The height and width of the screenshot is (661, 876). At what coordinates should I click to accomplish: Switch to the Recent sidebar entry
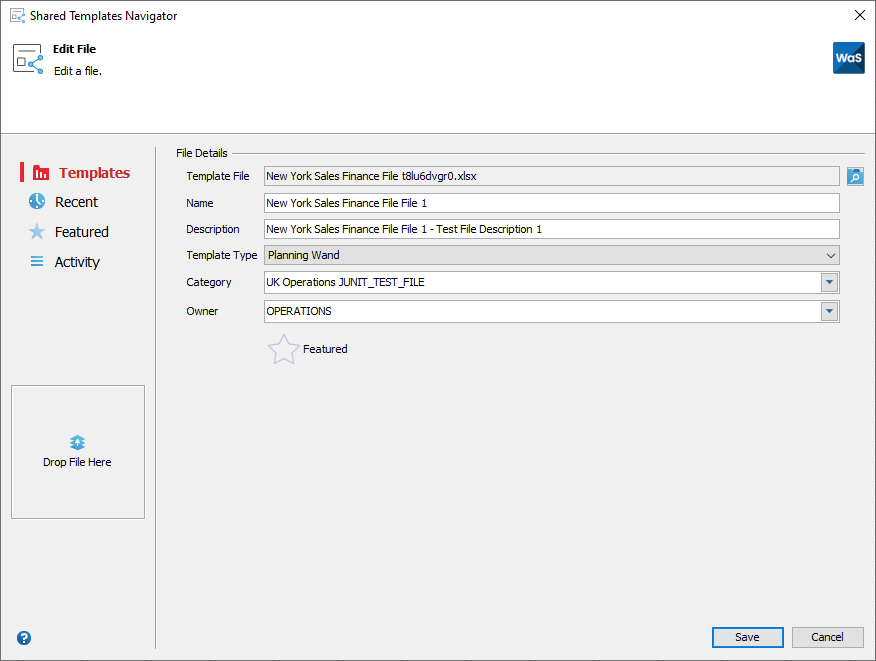coord(74,201)
